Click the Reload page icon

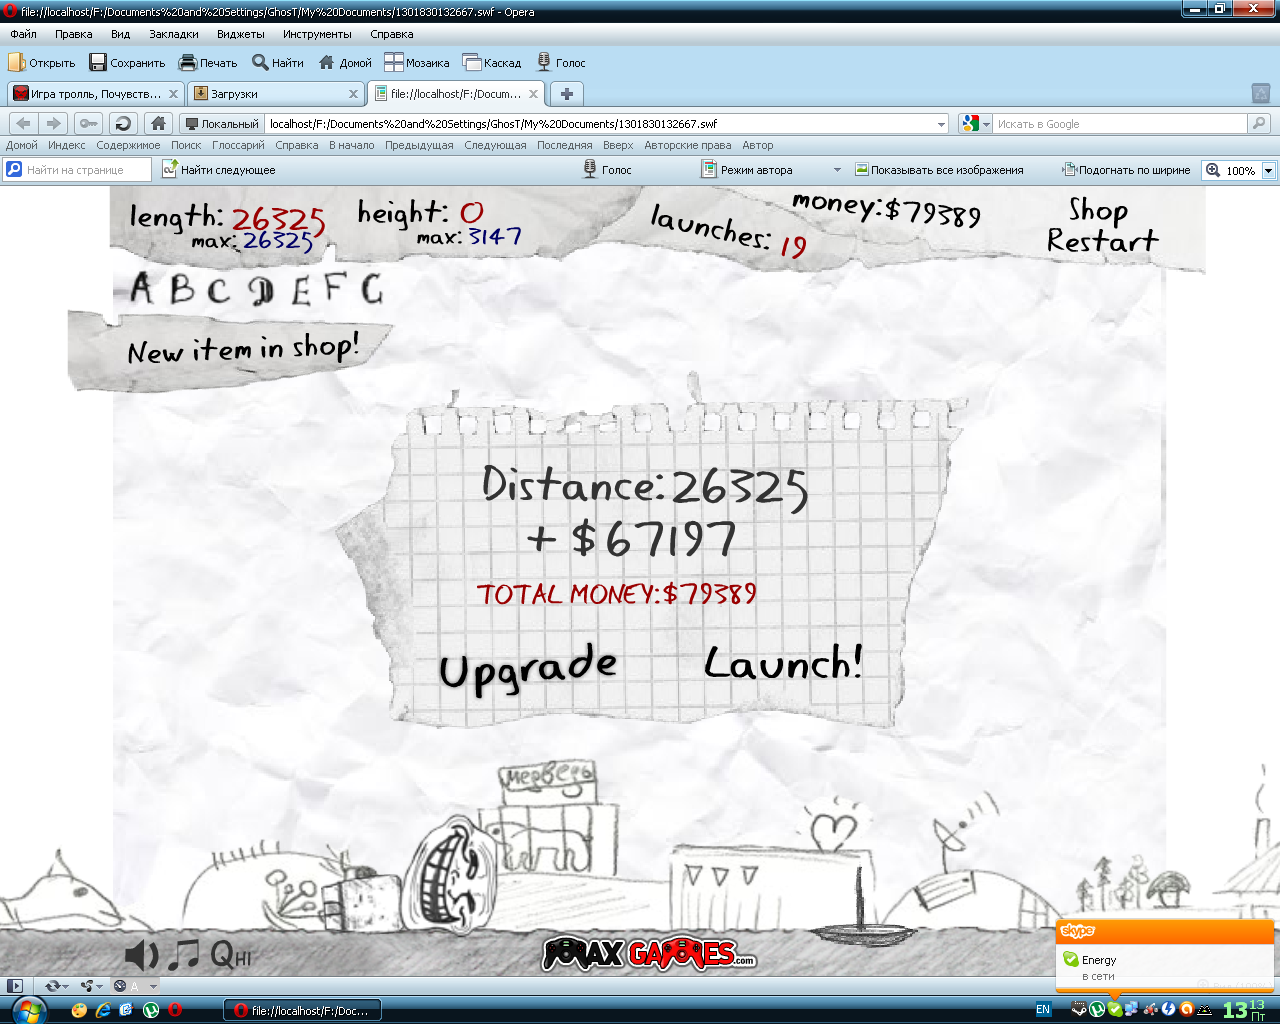pos(123,123)
